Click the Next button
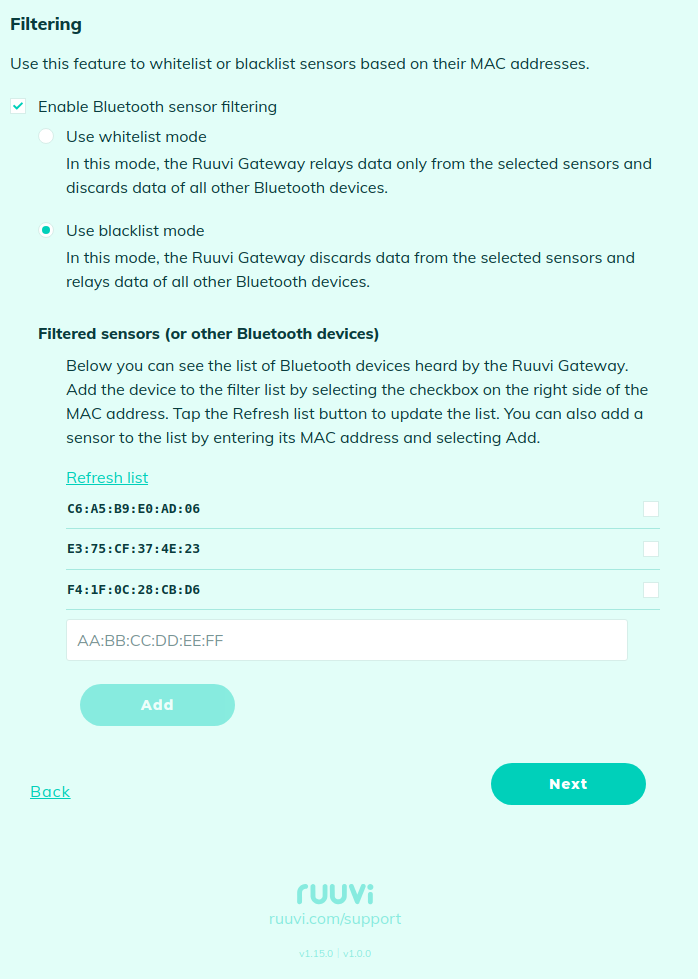This screenshot has height=979, width=698. click(568, 784)
